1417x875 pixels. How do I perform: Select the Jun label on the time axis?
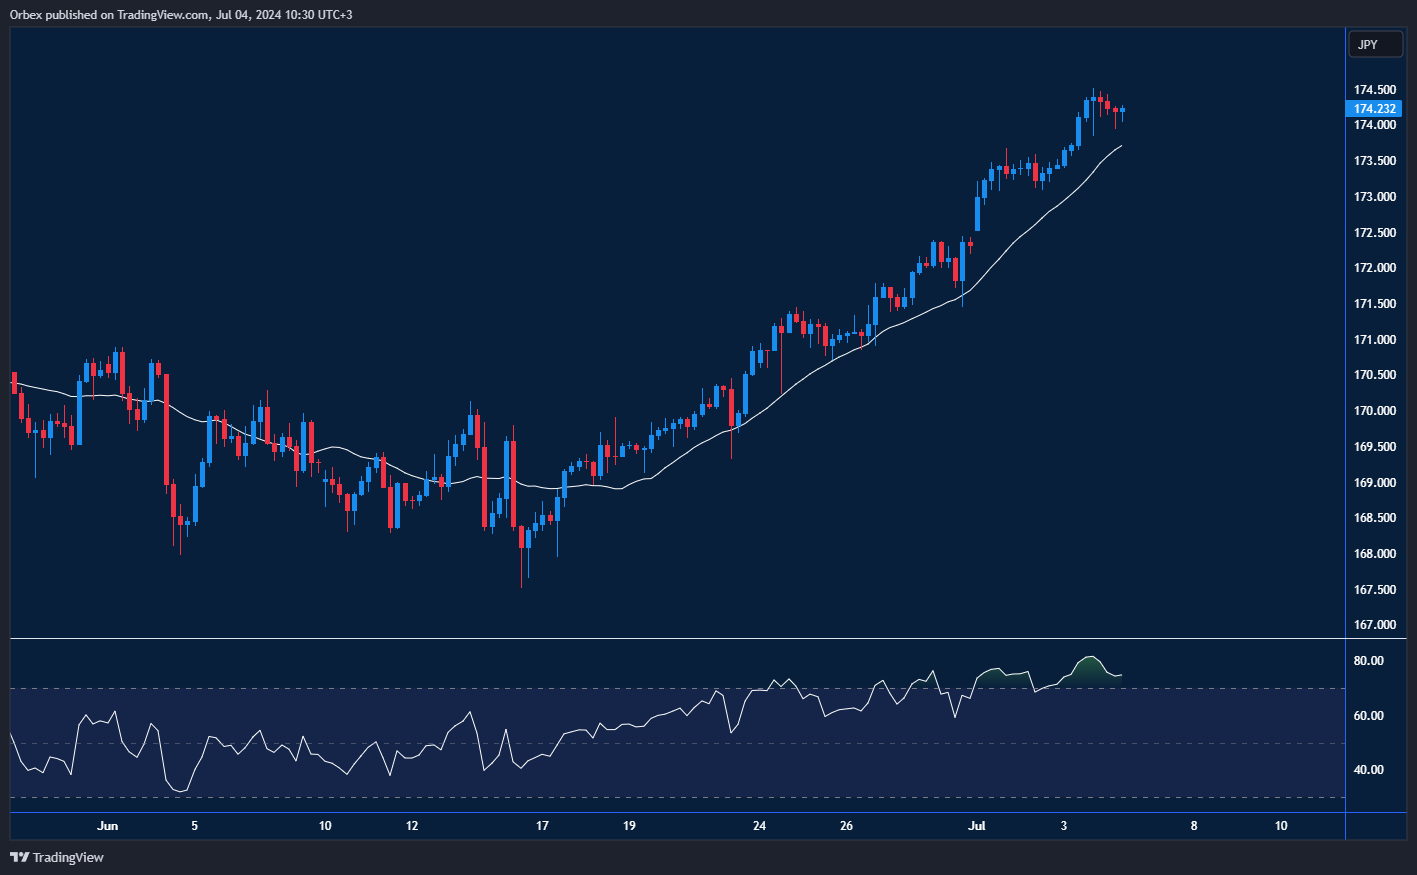pos(107,826)
